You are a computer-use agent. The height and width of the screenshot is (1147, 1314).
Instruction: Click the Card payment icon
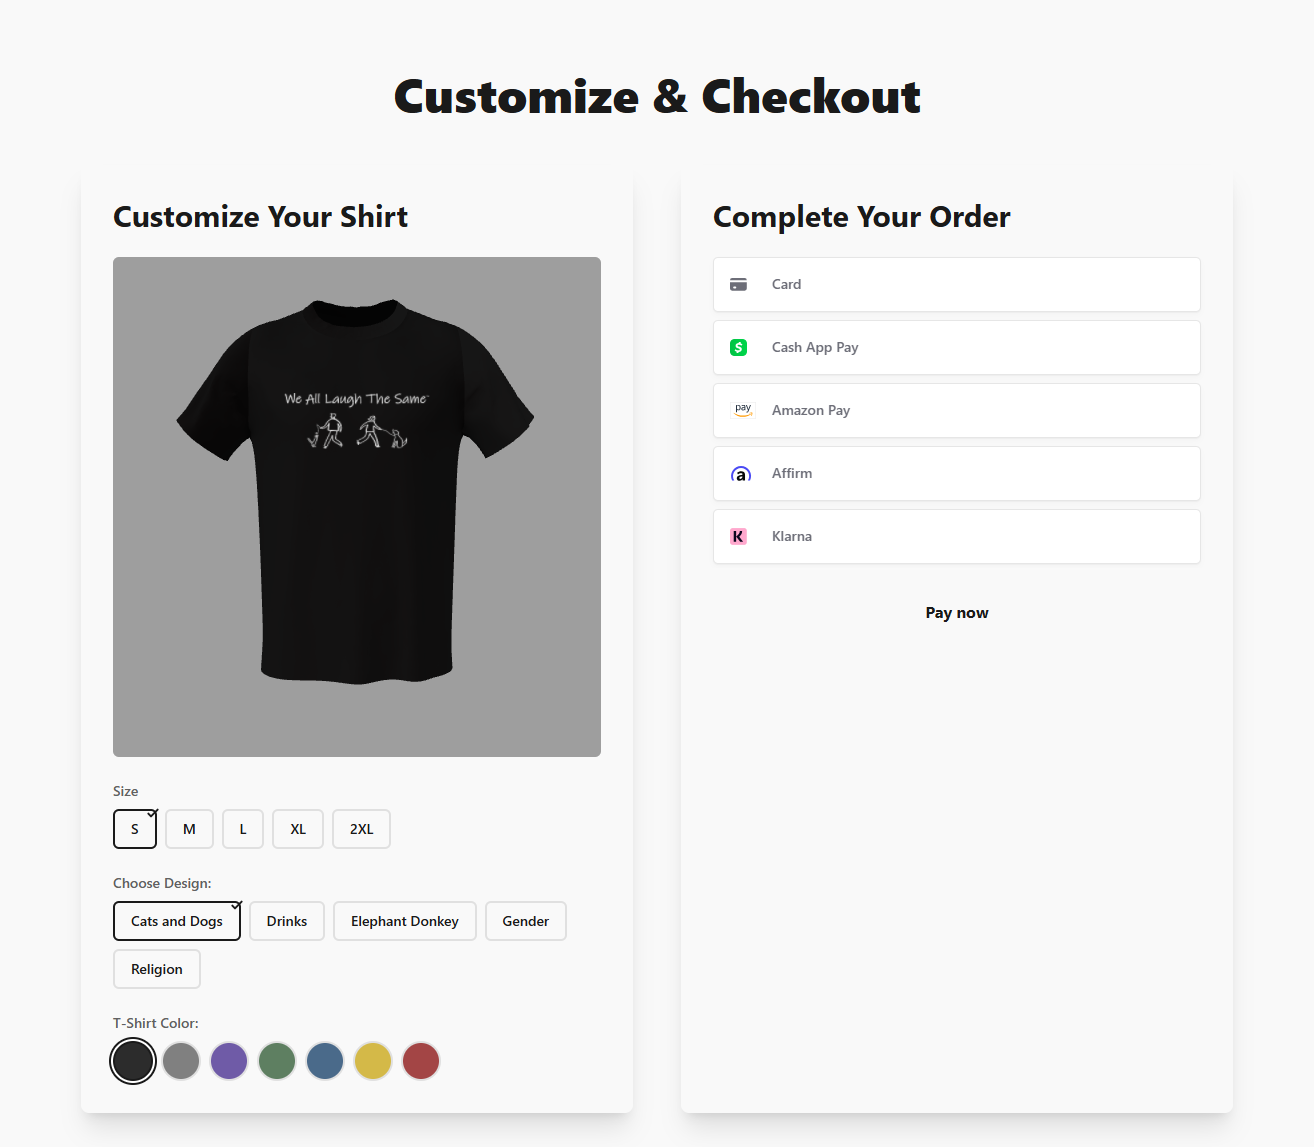(x=739, y=284)
